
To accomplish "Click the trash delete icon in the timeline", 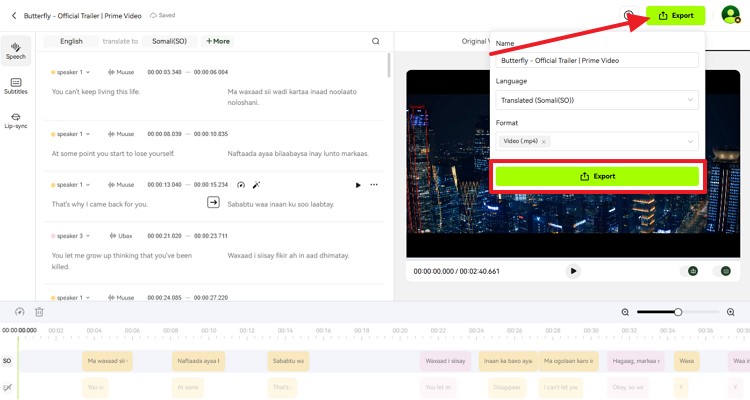I will point(39,312).
